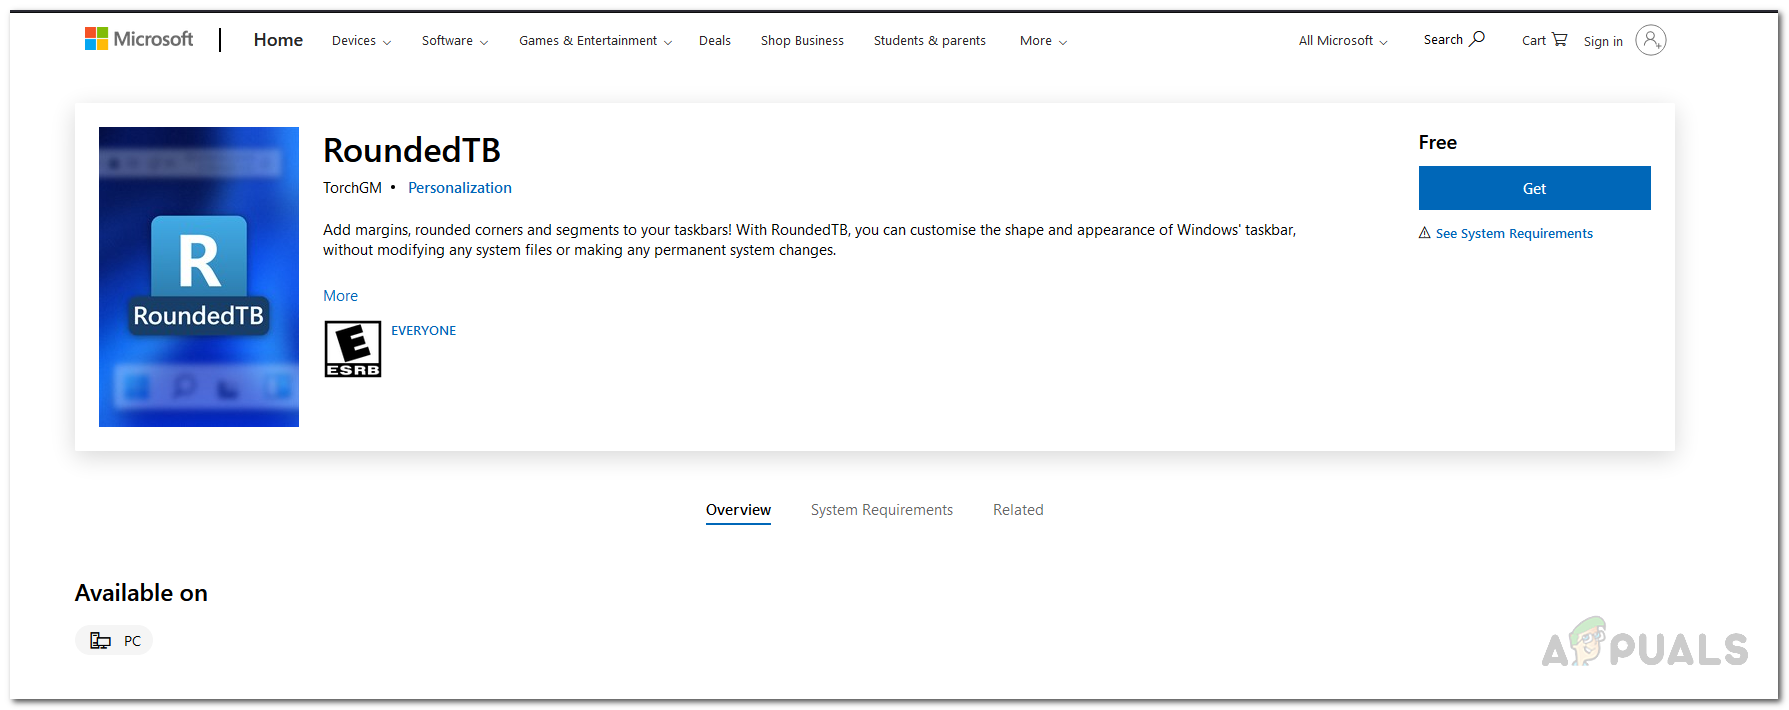Switch to the System Requirements tab
This screenshot has height=710, width=1789.
(881, 510)
